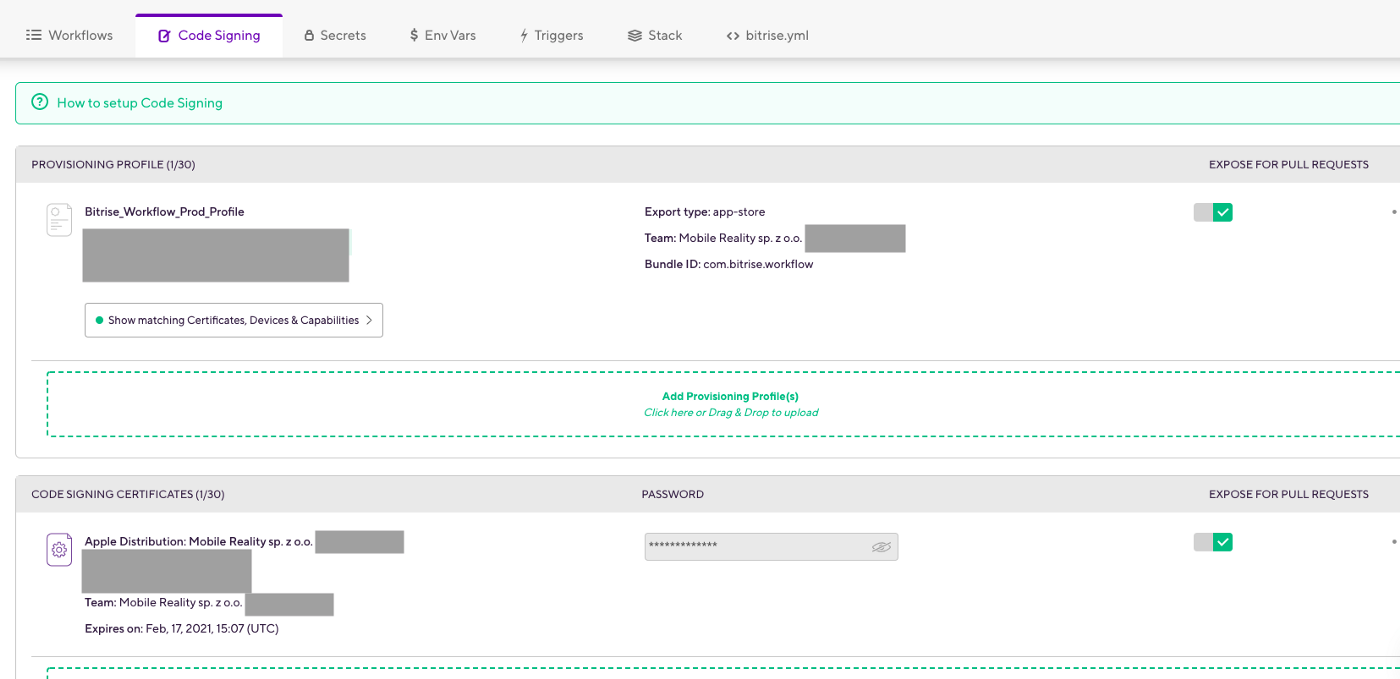The width and height of the screenshot is (1400, 679).
Task: Click the Provisioning Profile (1/30) header
Action: click(113, 164)
